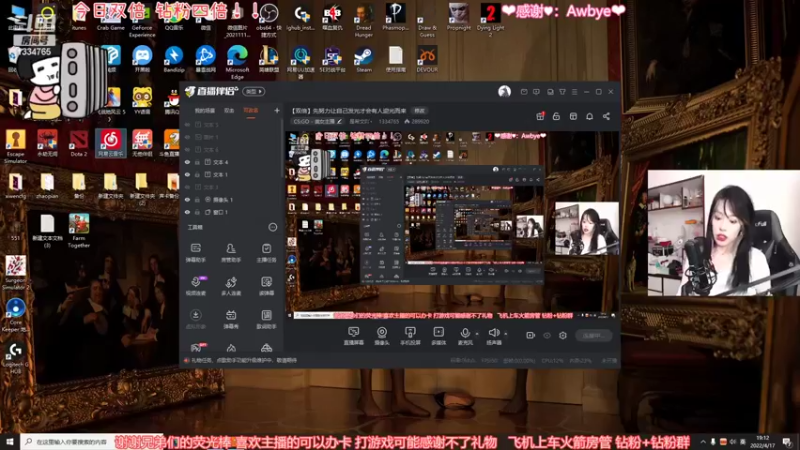Open the Steam desktop shortcut
This screenshot has width=800, height=450.
coord(364,59)
